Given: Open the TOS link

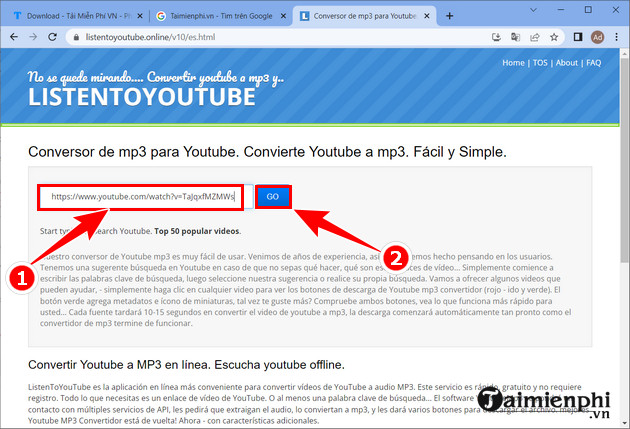Looking at the screenshot, I should (540, 63).
